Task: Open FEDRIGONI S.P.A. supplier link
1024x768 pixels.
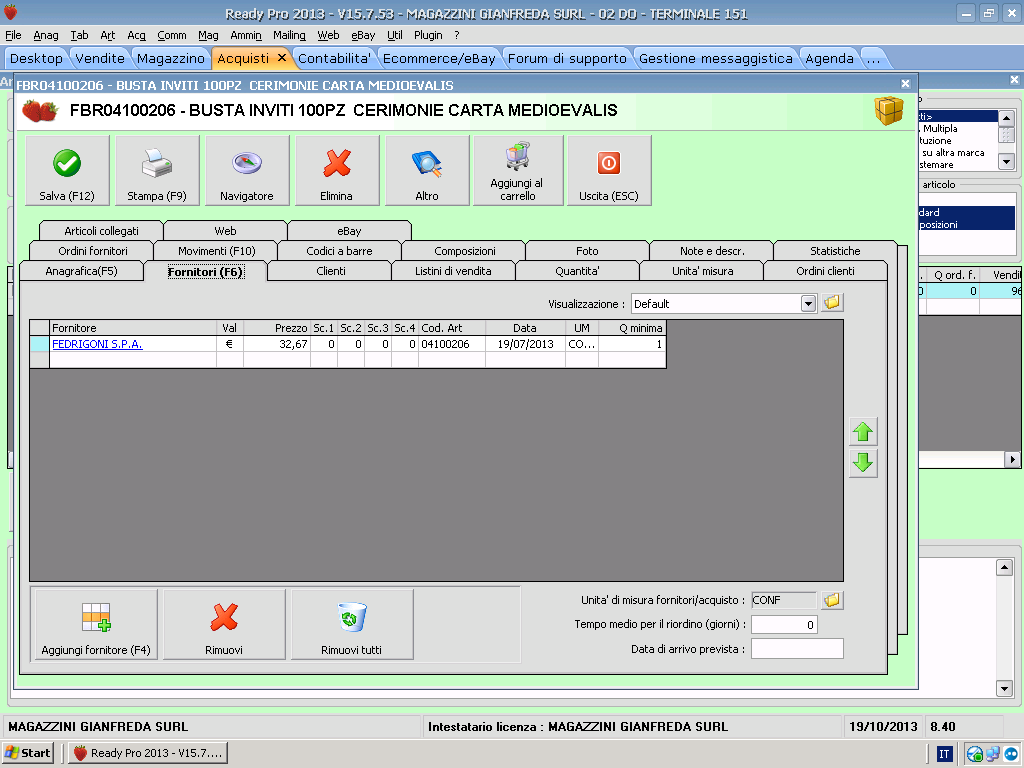Action: click(97, 344)
